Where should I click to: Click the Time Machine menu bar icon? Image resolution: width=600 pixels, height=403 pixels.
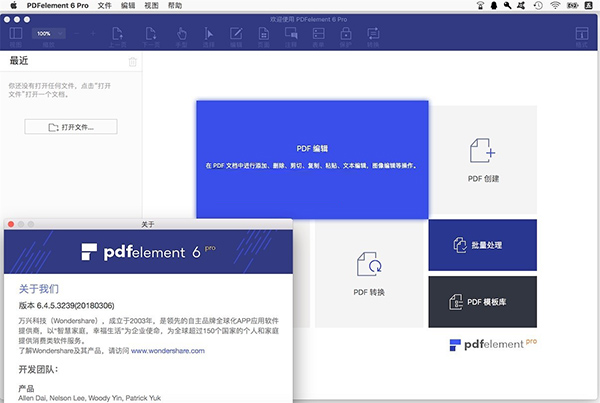point(538,5)
